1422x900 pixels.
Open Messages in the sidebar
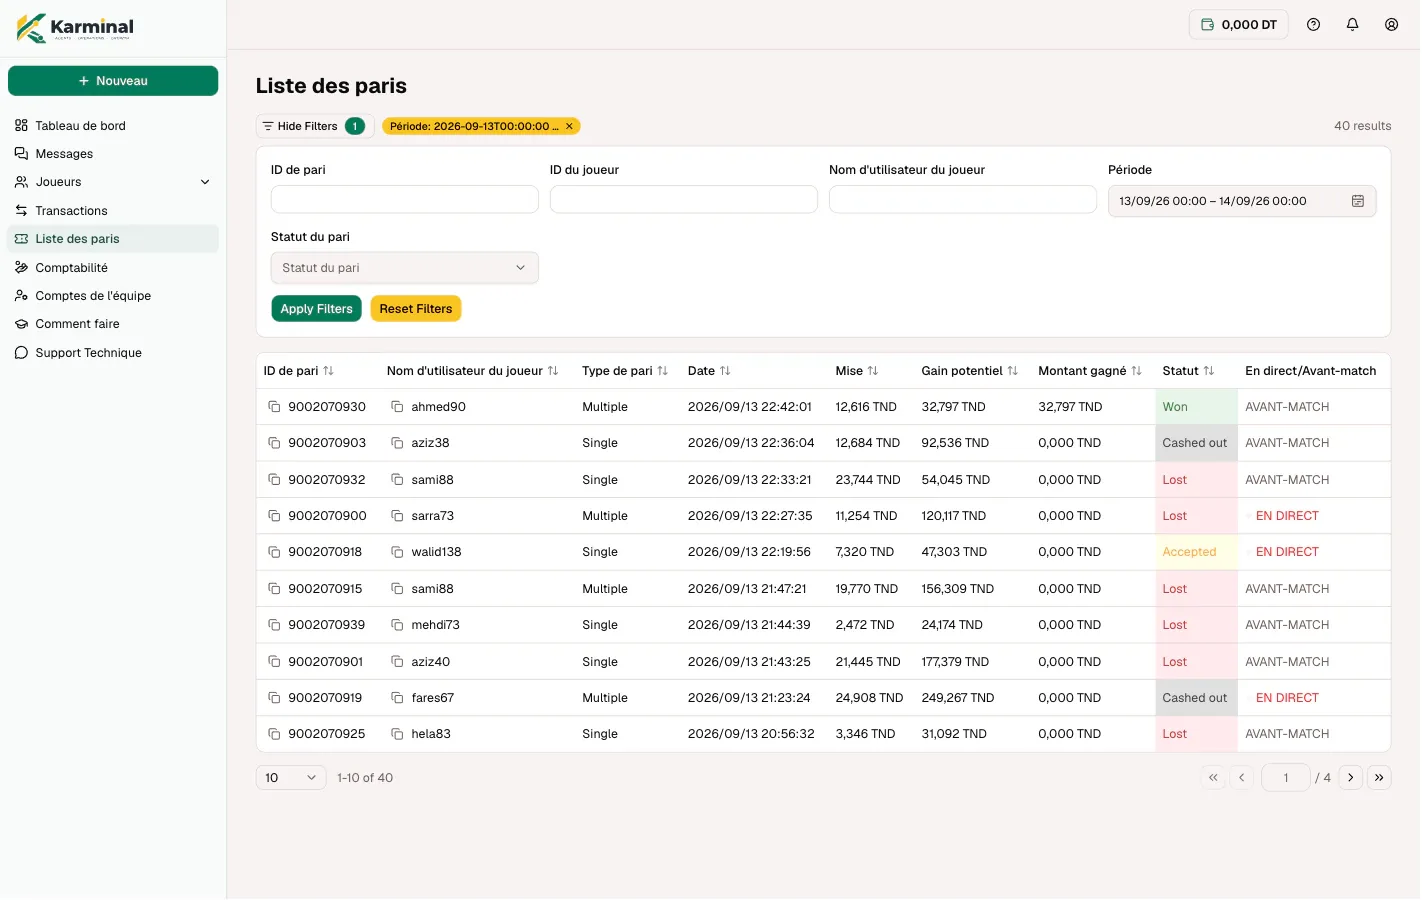point(113,154)
